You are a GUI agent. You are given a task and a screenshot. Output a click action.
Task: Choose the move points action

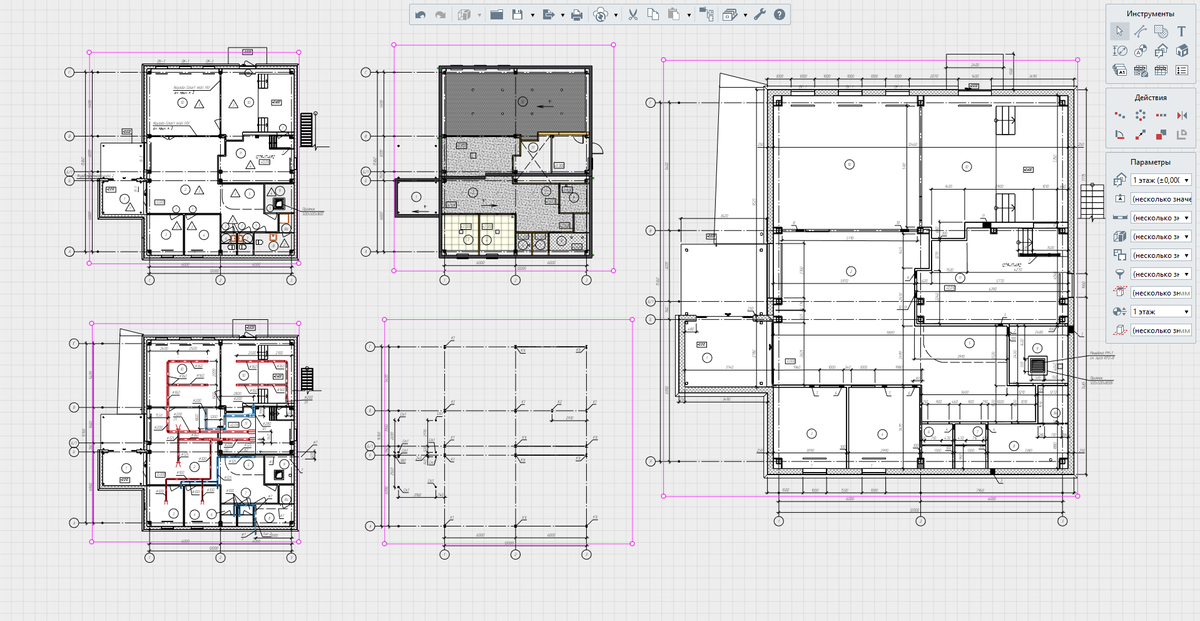pyautogui.click(x=1120, y=115)
